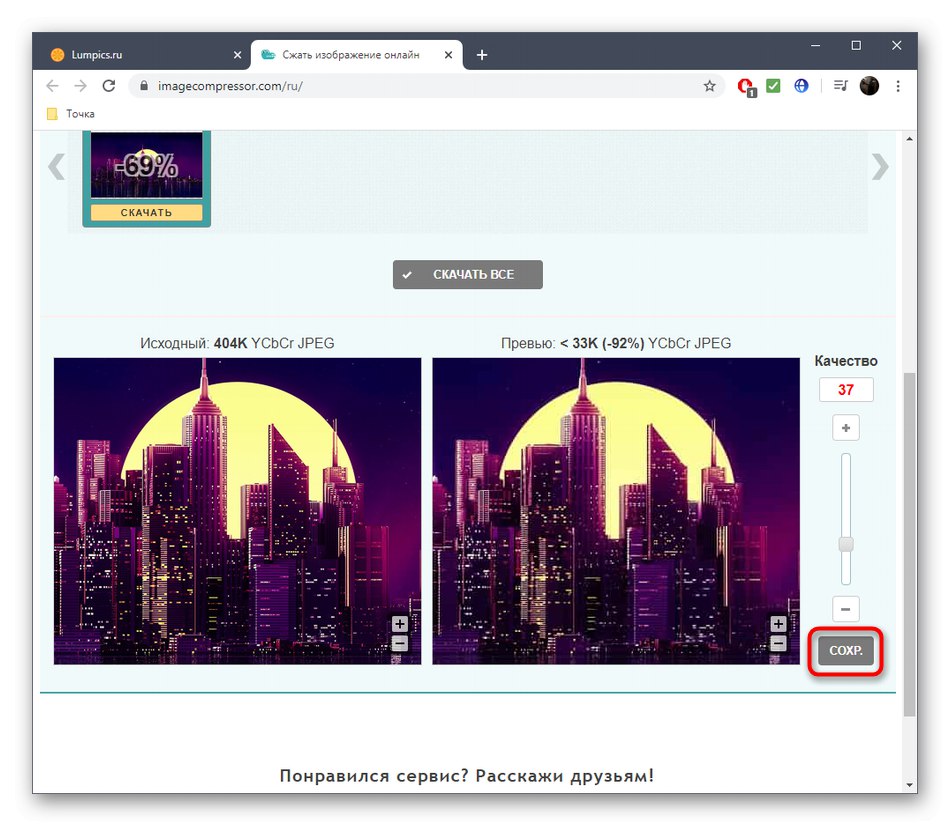950x826 pixels.
Task: Zoom in on the original image preview
Action: (400, 622)
